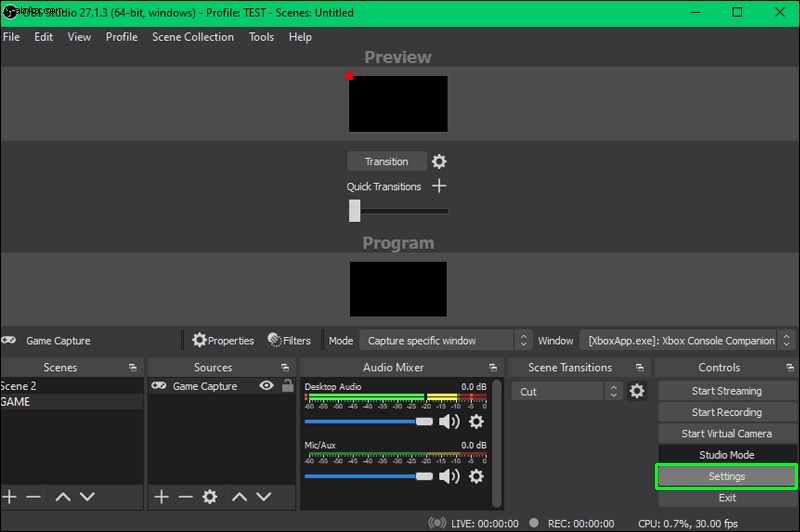This screenshot has width=800, height=532.
Task: Click Mic/Aux volume slider
Action: click(368, 476)
